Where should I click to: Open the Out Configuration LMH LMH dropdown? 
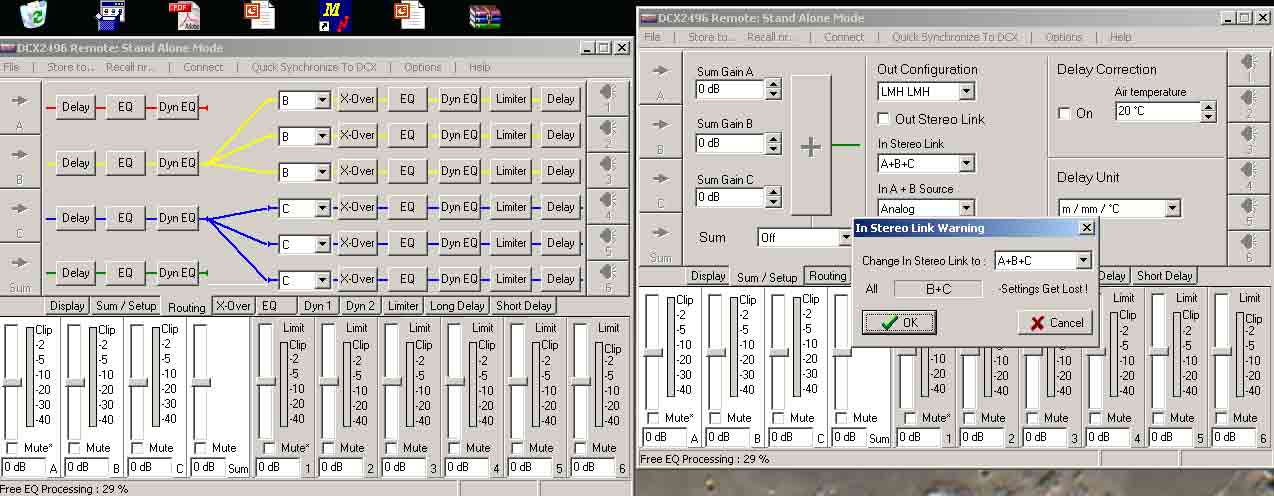(966, 92)
